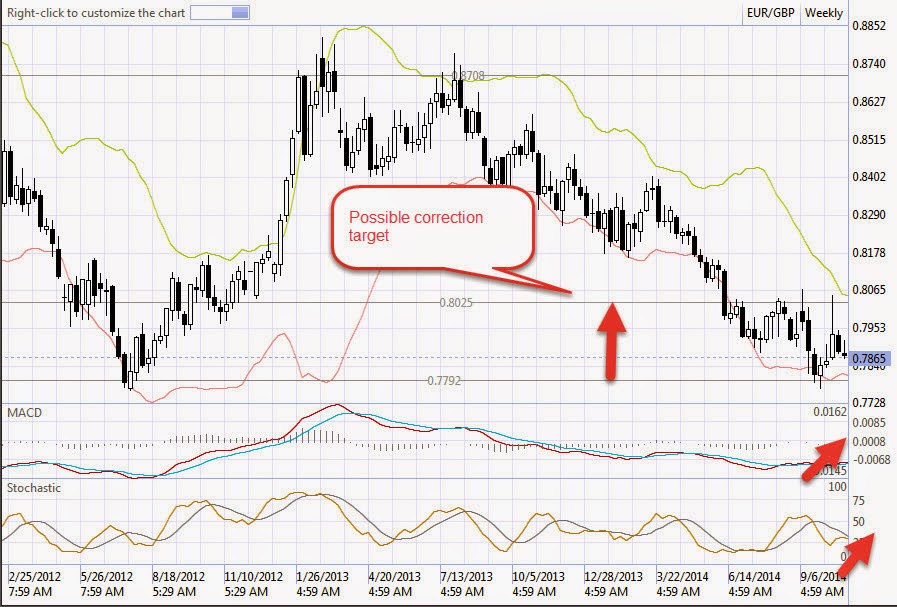This screenshot has height=607, width=897.
Task: Select the Stochastic indicator panel label
Action: click(34, 487)
